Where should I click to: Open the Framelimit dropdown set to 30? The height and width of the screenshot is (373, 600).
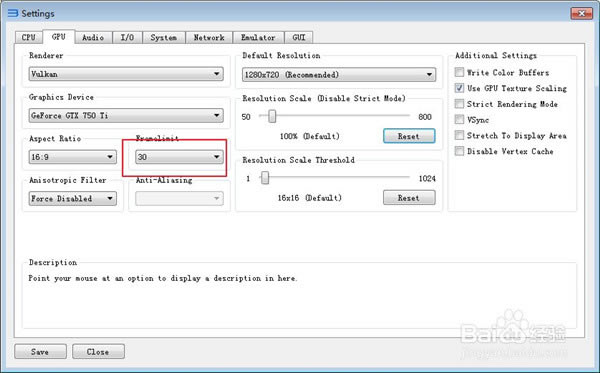pyautogui.click(x=179, y=157)
